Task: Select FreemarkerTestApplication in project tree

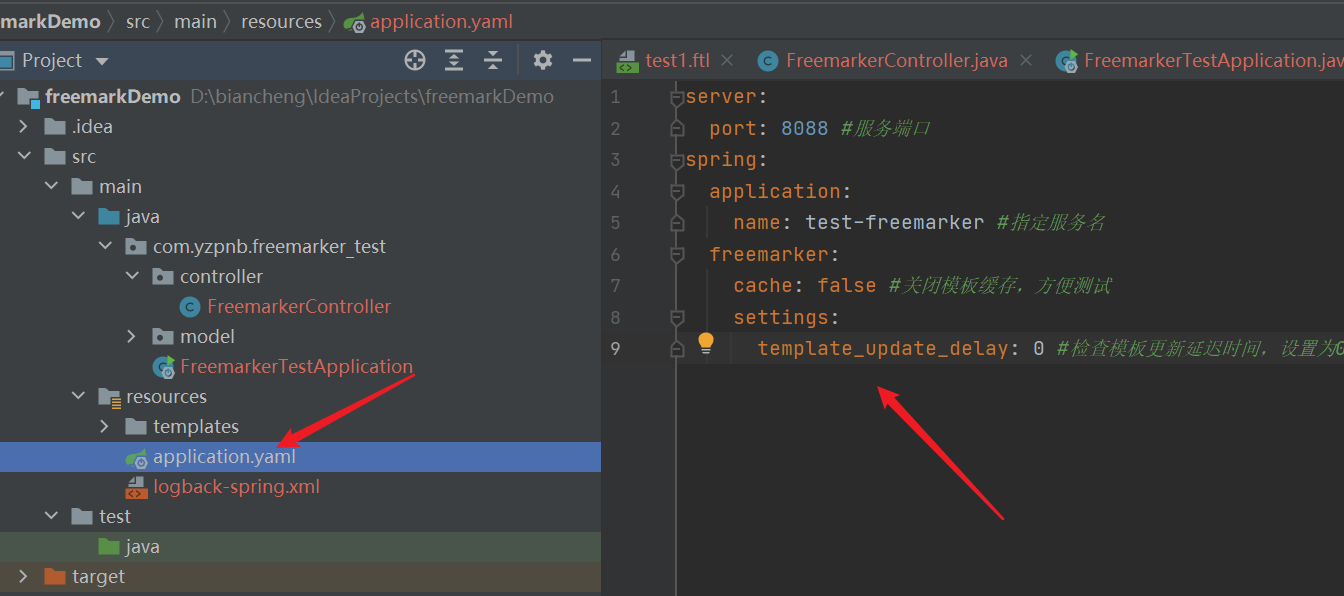Action: coord(296,367)
